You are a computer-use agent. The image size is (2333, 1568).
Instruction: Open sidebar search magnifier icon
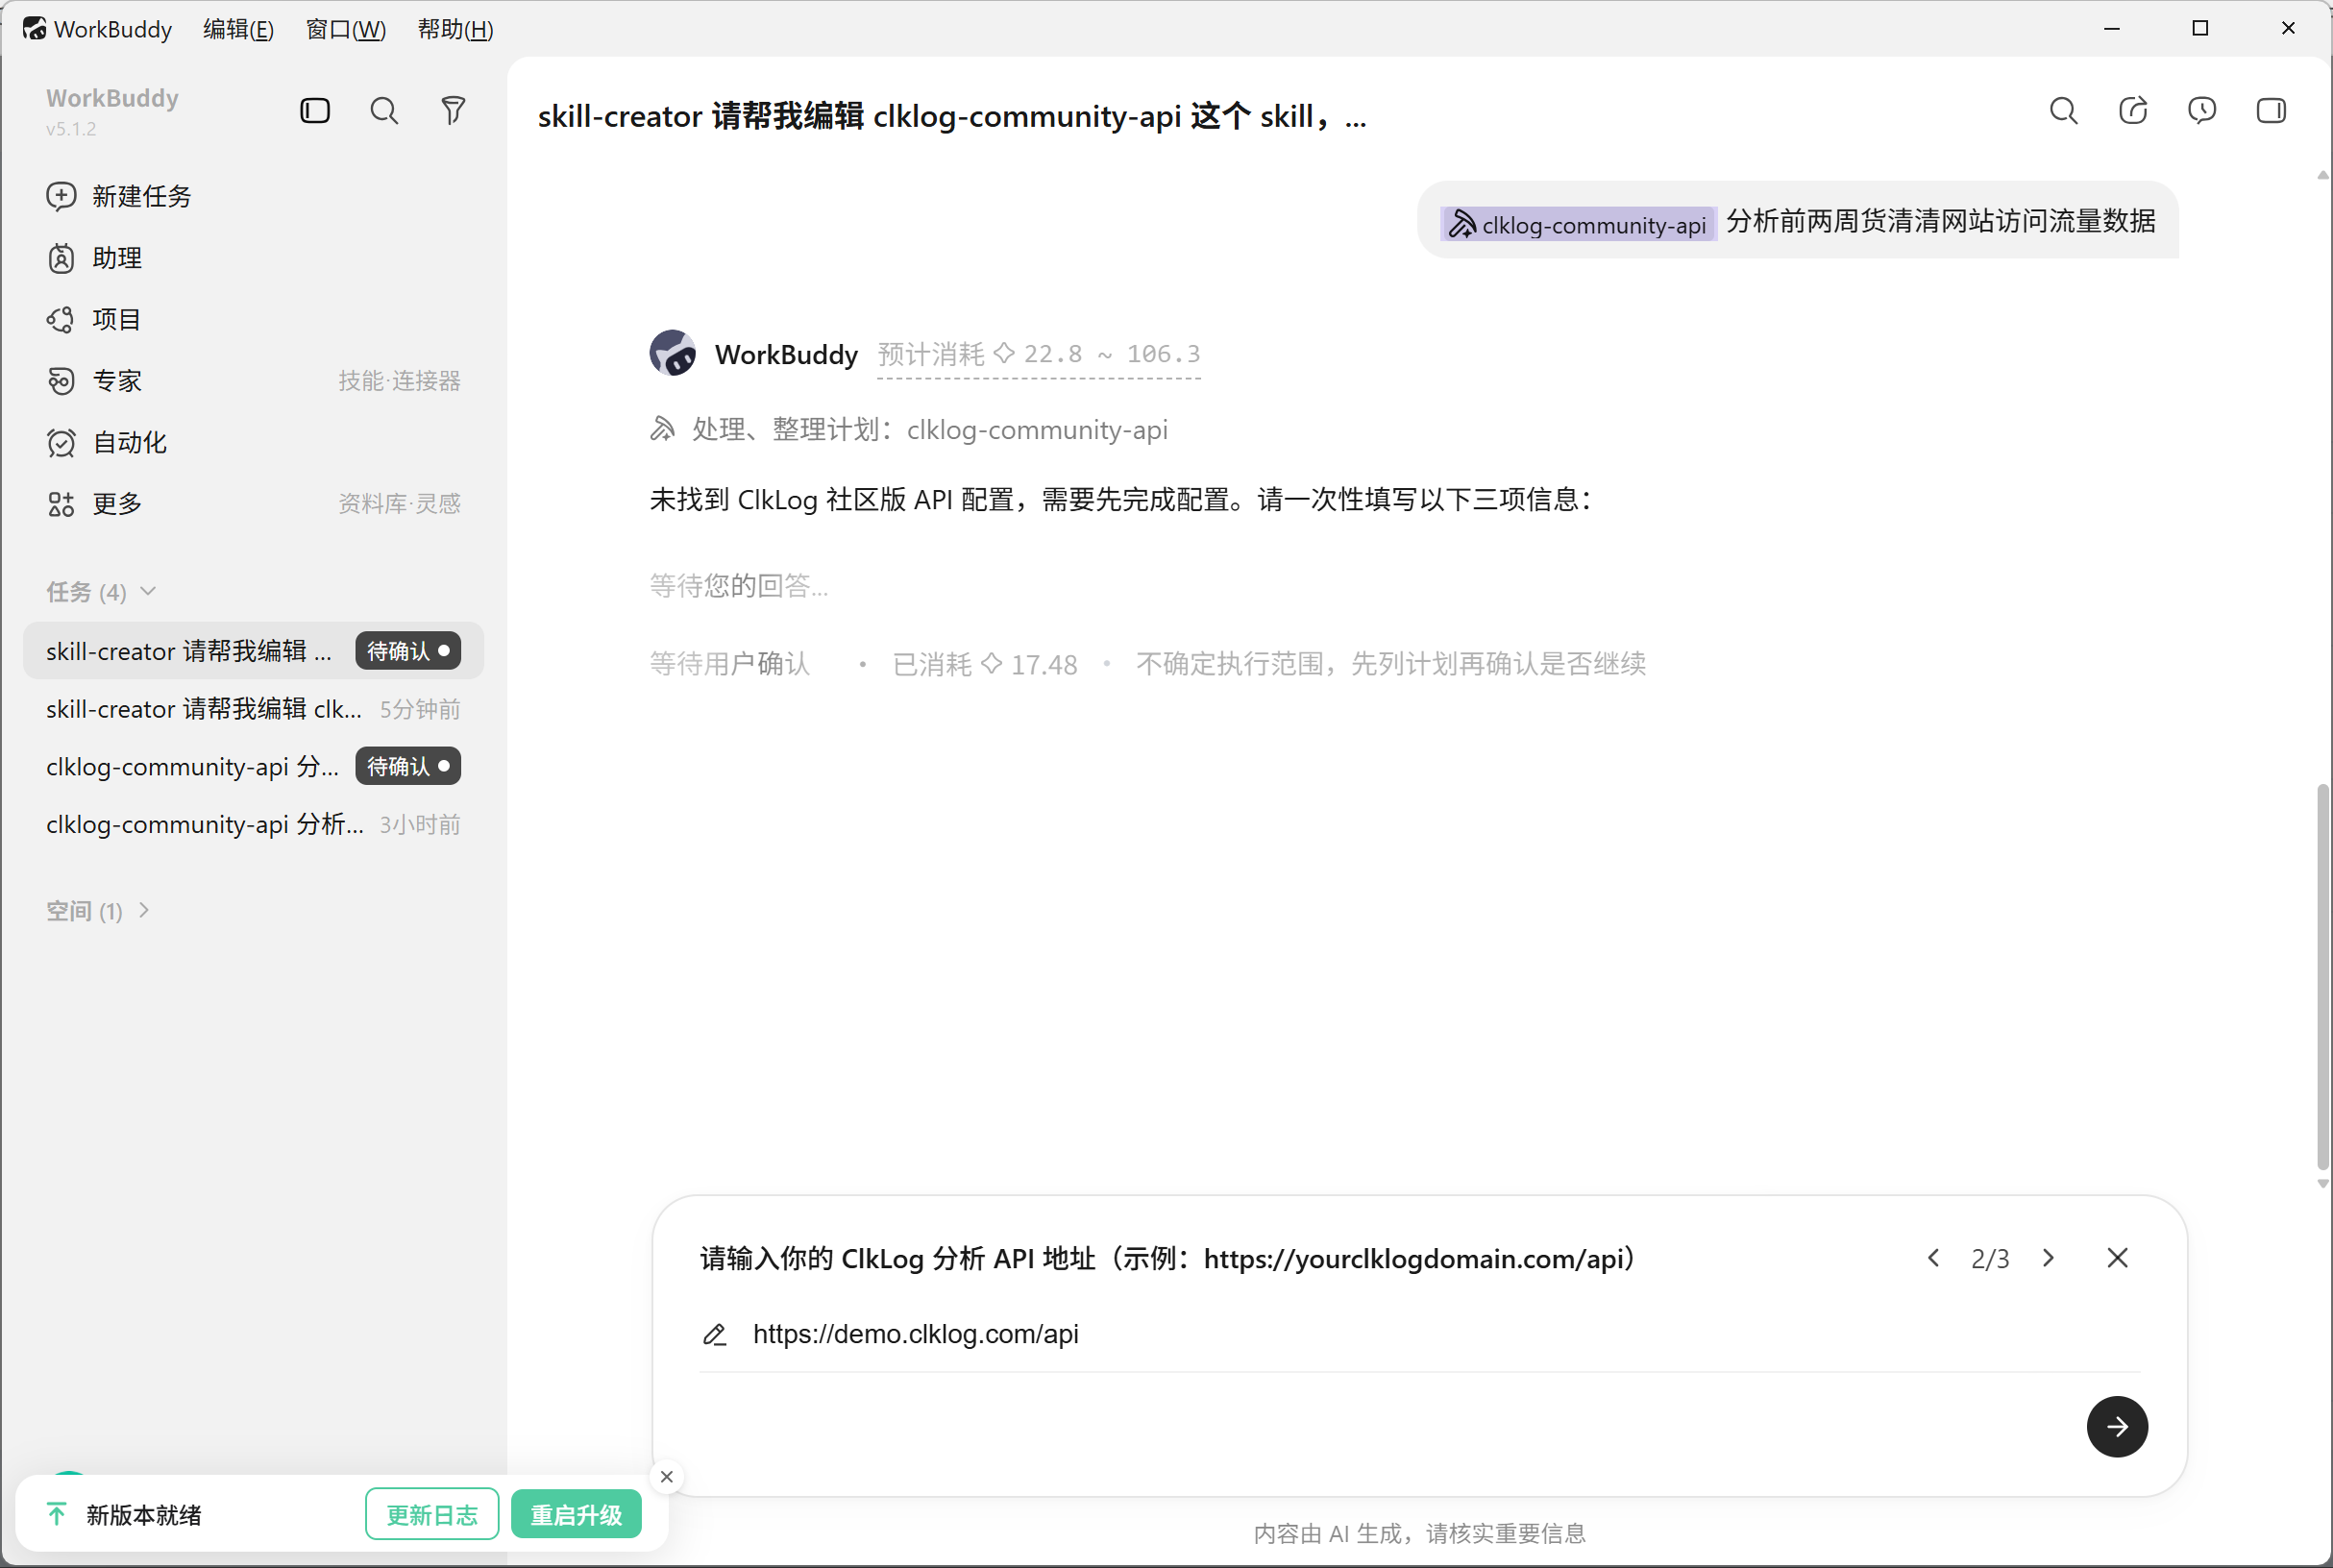[x=384, y=110]
